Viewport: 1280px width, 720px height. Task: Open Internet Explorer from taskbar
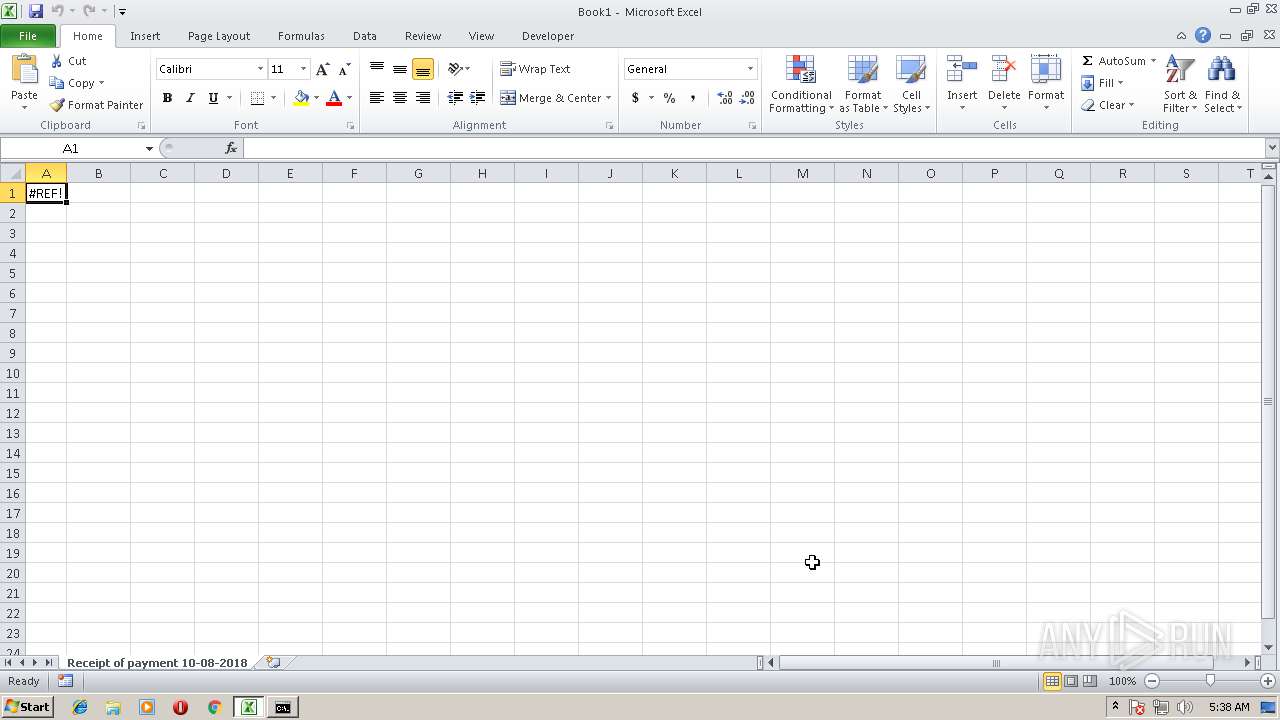[80, 707]
